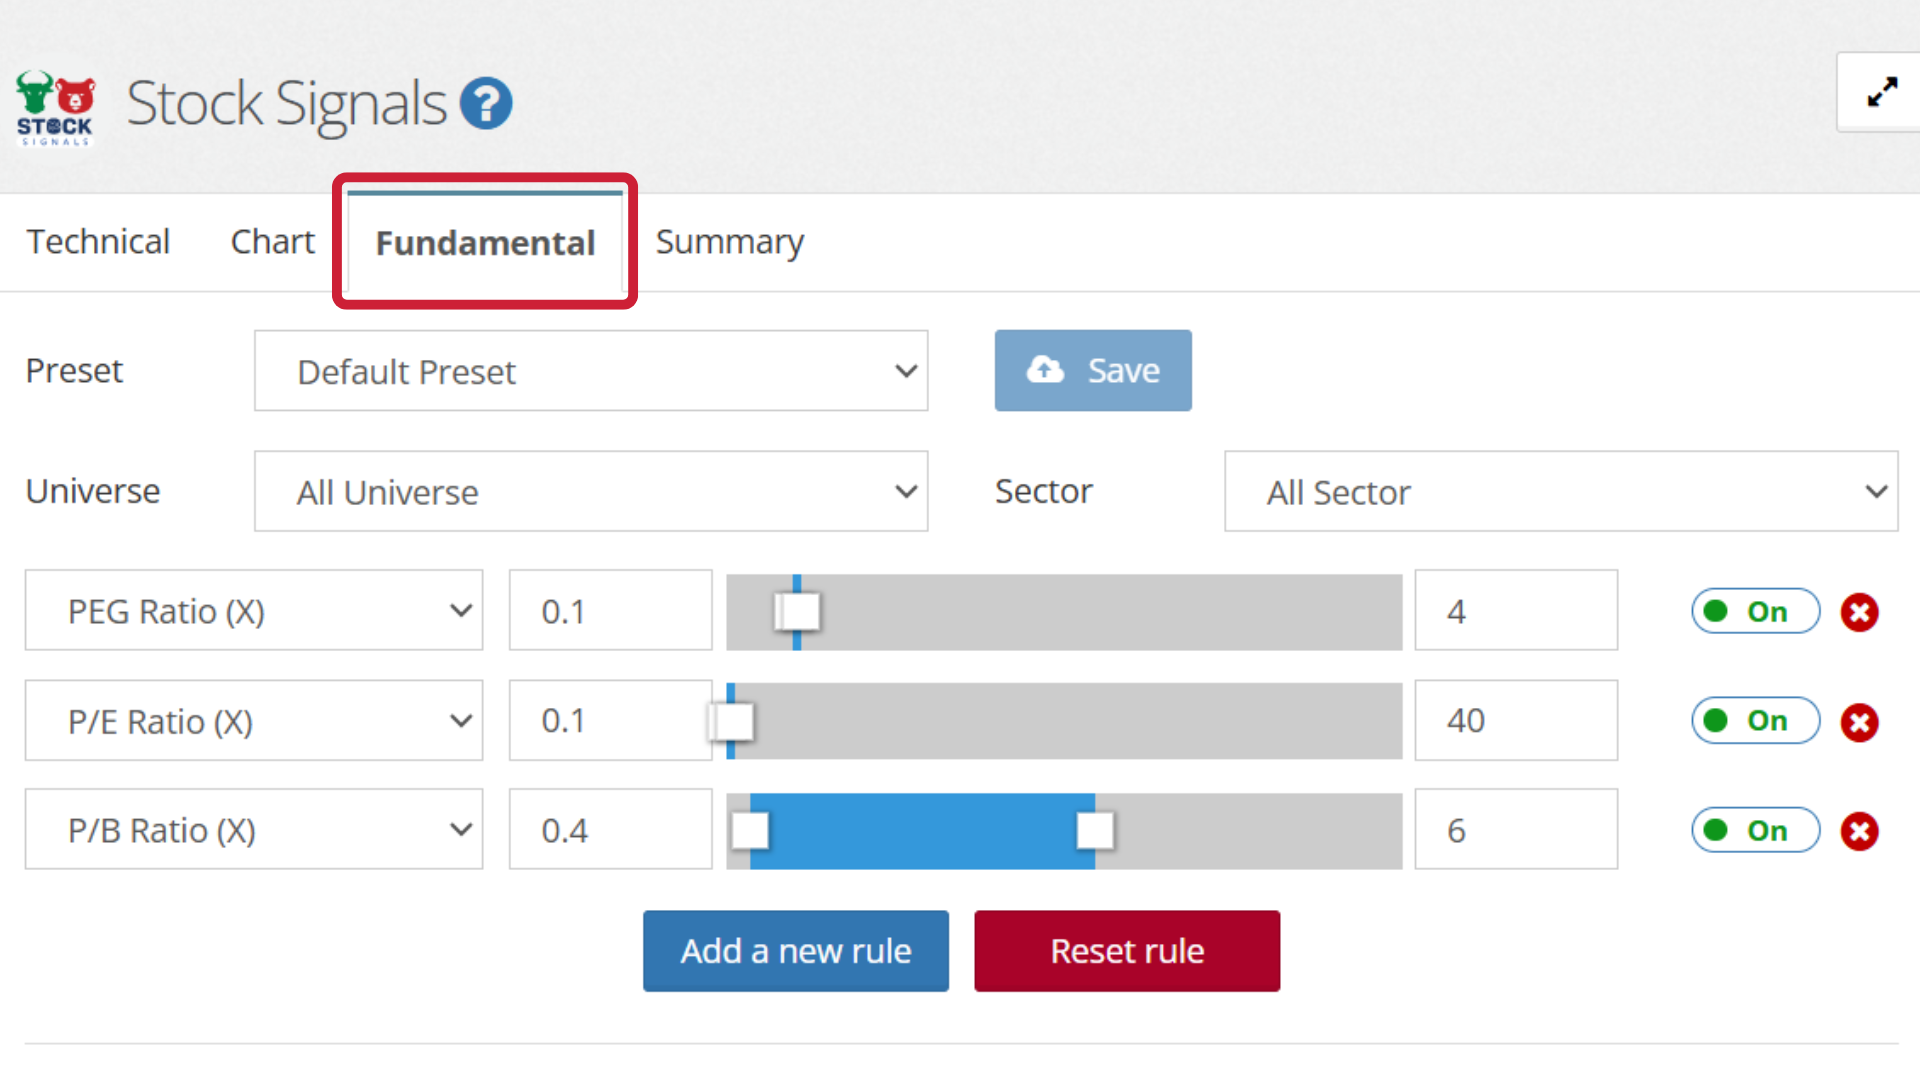Open the All Sector dropdown
1920x1080 pixels.
(x=1560, y=491)
